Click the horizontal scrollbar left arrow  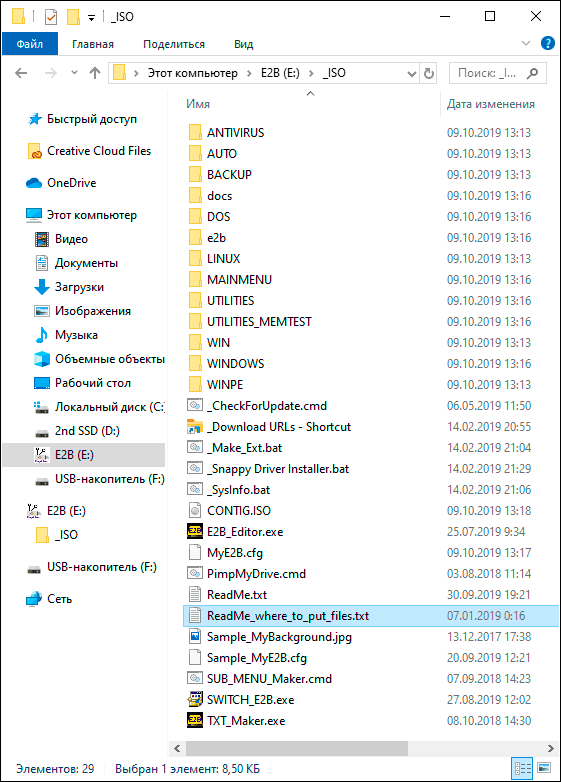(177, 748)
